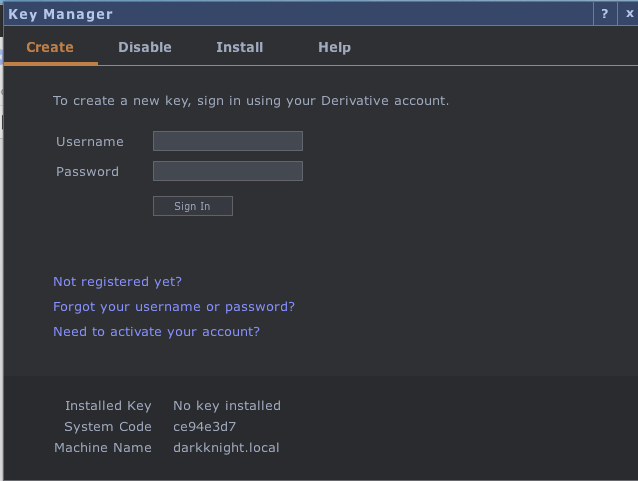Close the Key Manager dialog

[629, 14]
